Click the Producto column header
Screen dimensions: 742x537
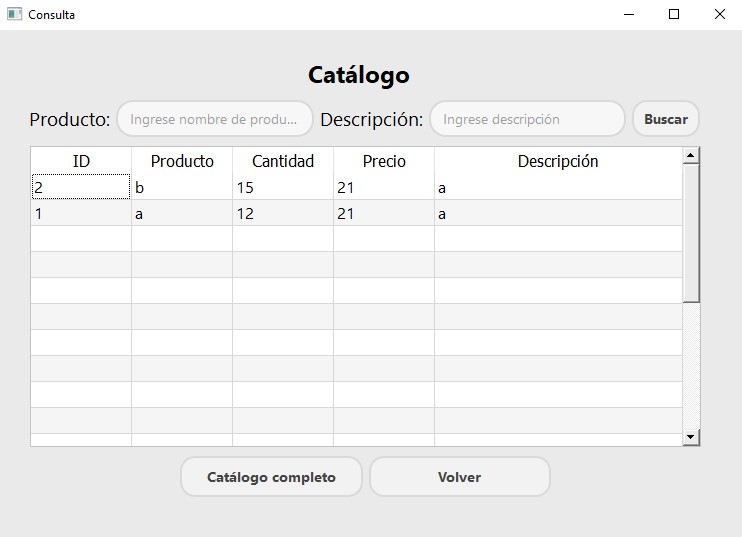(182, 161)
